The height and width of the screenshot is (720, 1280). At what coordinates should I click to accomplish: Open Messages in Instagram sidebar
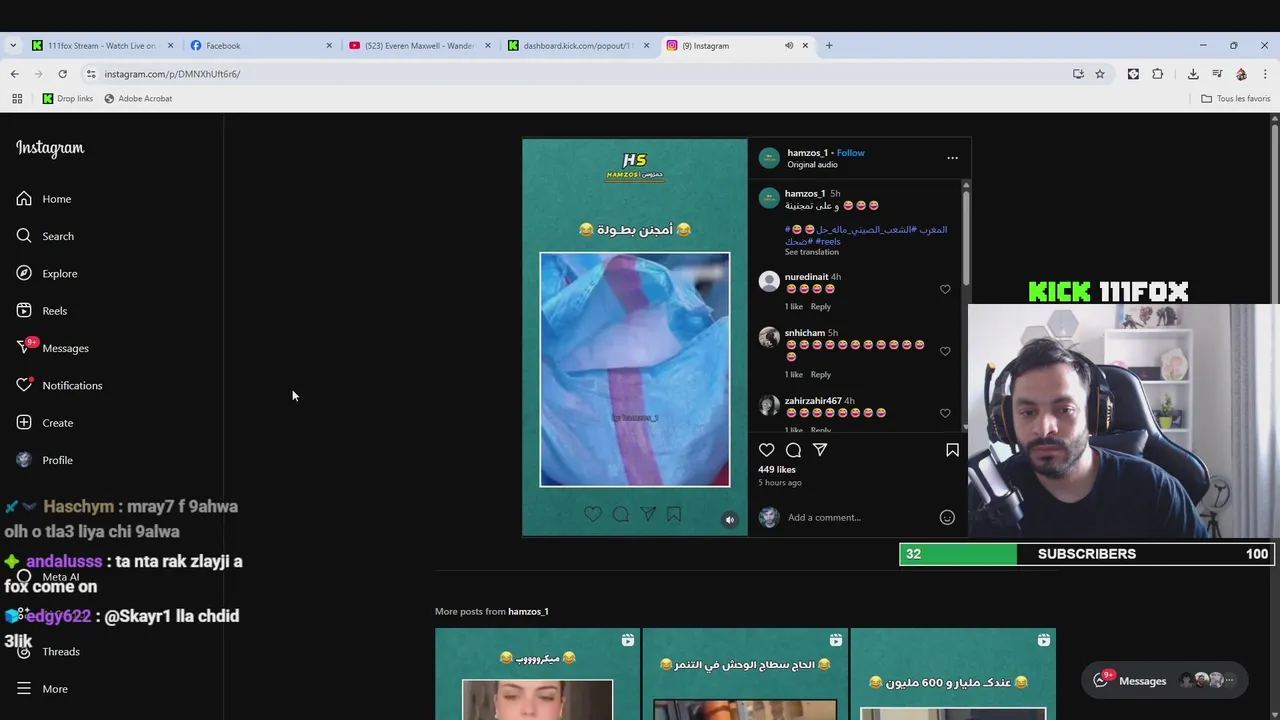point(53,348)
